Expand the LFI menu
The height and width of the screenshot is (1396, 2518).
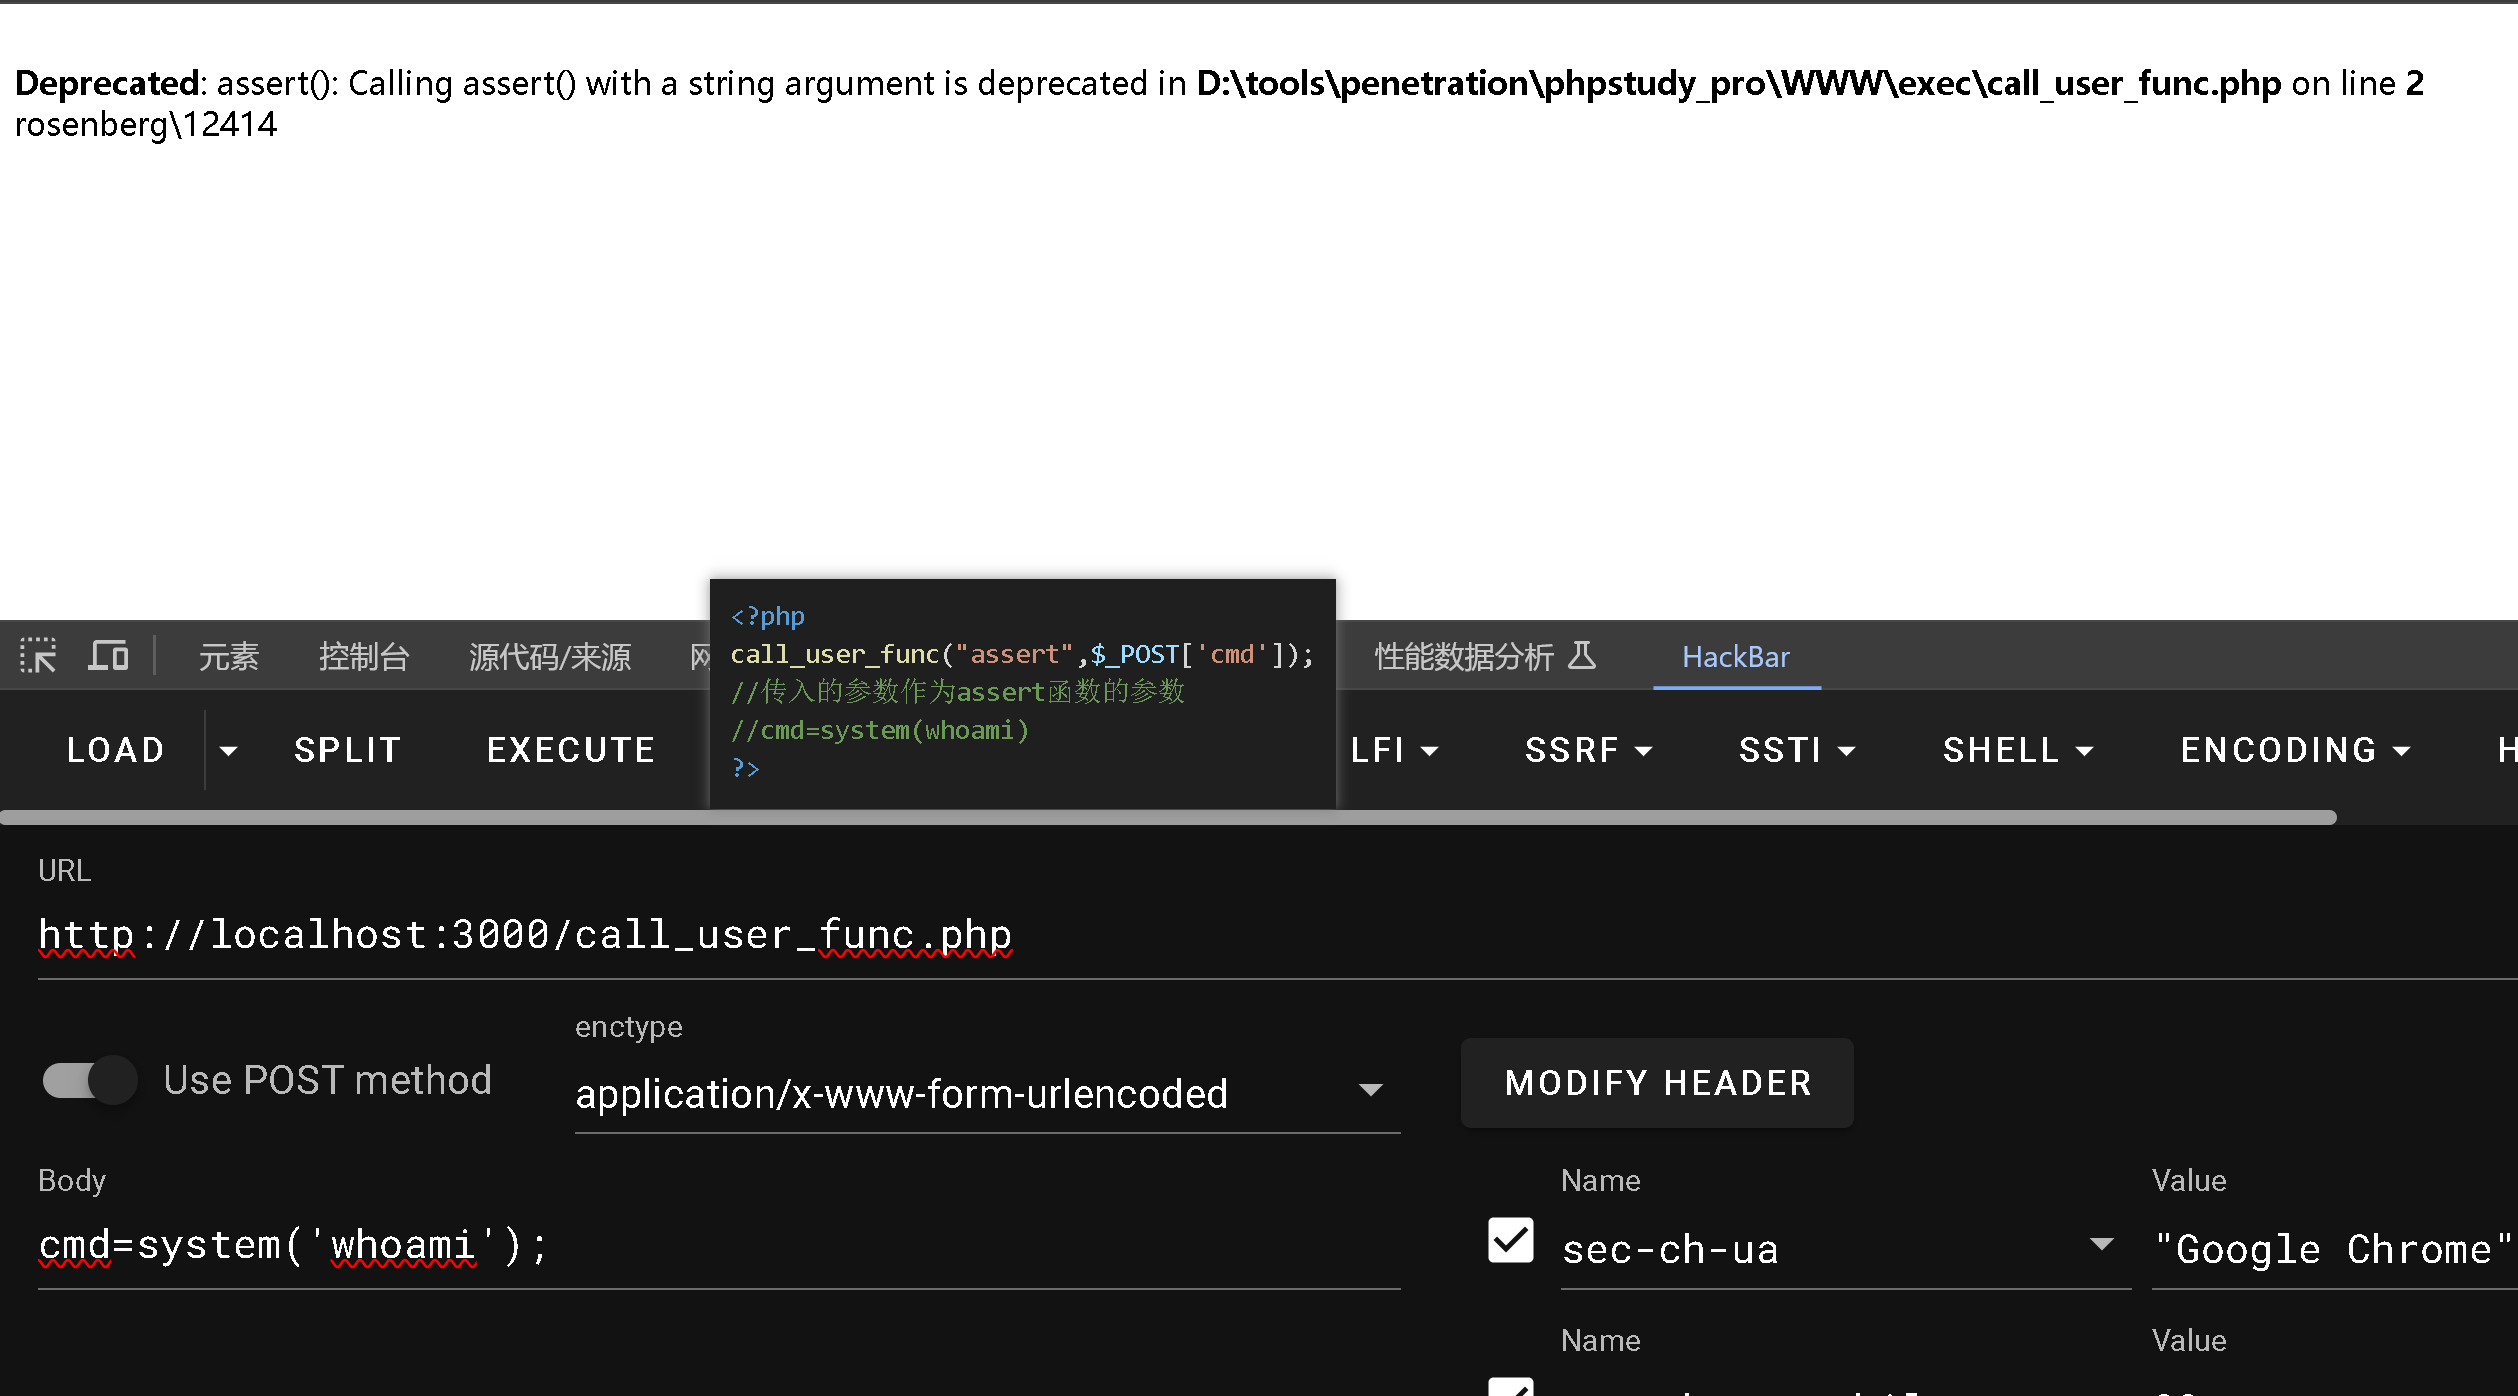click(1394, 750)
